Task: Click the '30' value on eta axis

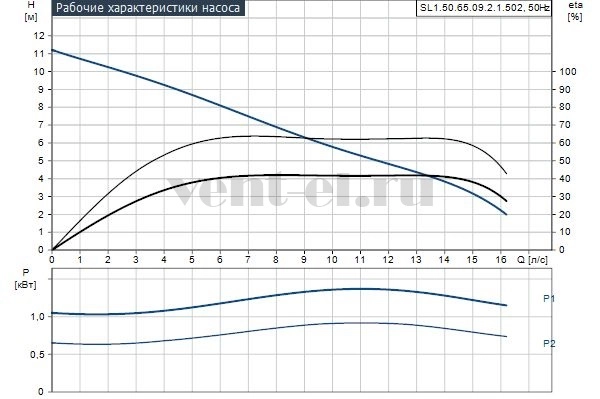Action: [565, 196]
